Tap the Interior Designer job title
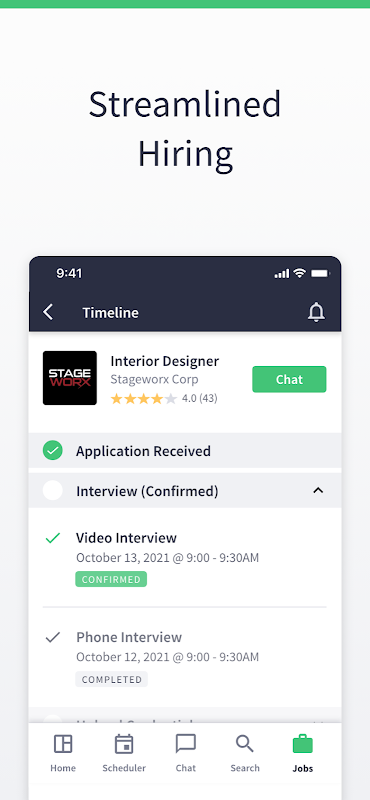Screen dimensions: 370x800 point(165,361)
